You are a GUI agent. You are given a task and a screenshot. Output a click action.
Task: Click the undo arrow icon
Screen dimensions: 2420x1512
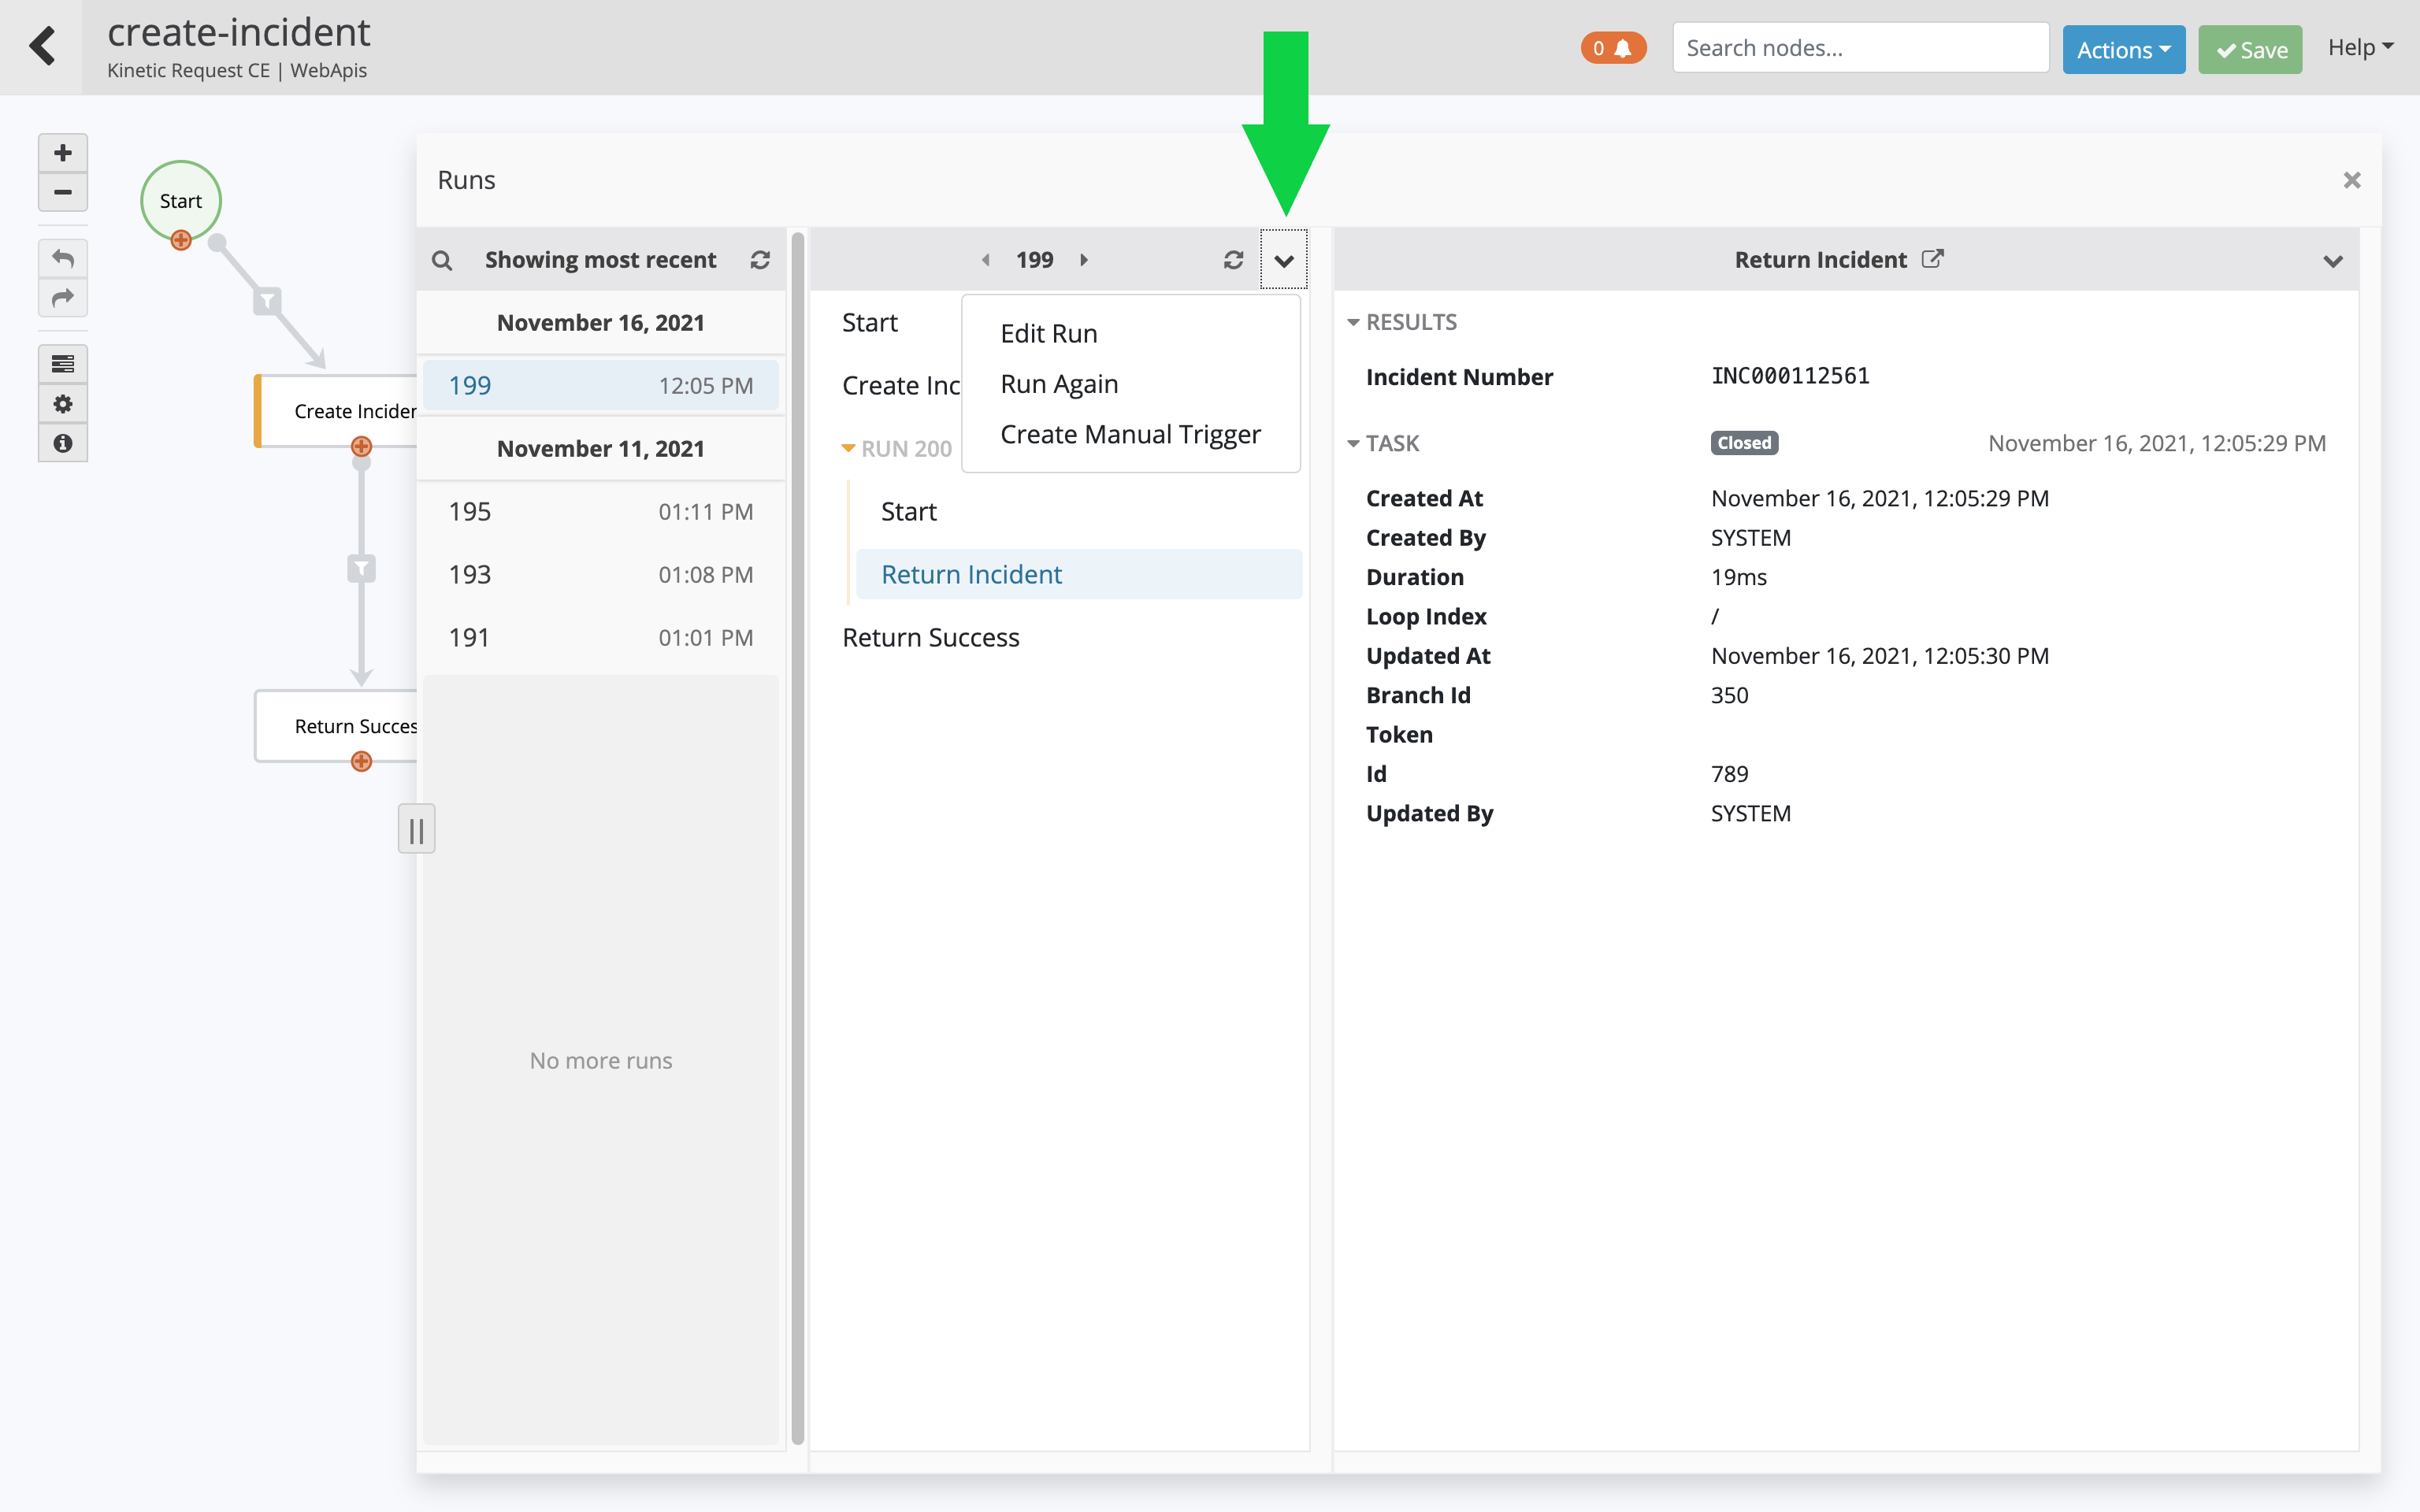pos(62,259)
